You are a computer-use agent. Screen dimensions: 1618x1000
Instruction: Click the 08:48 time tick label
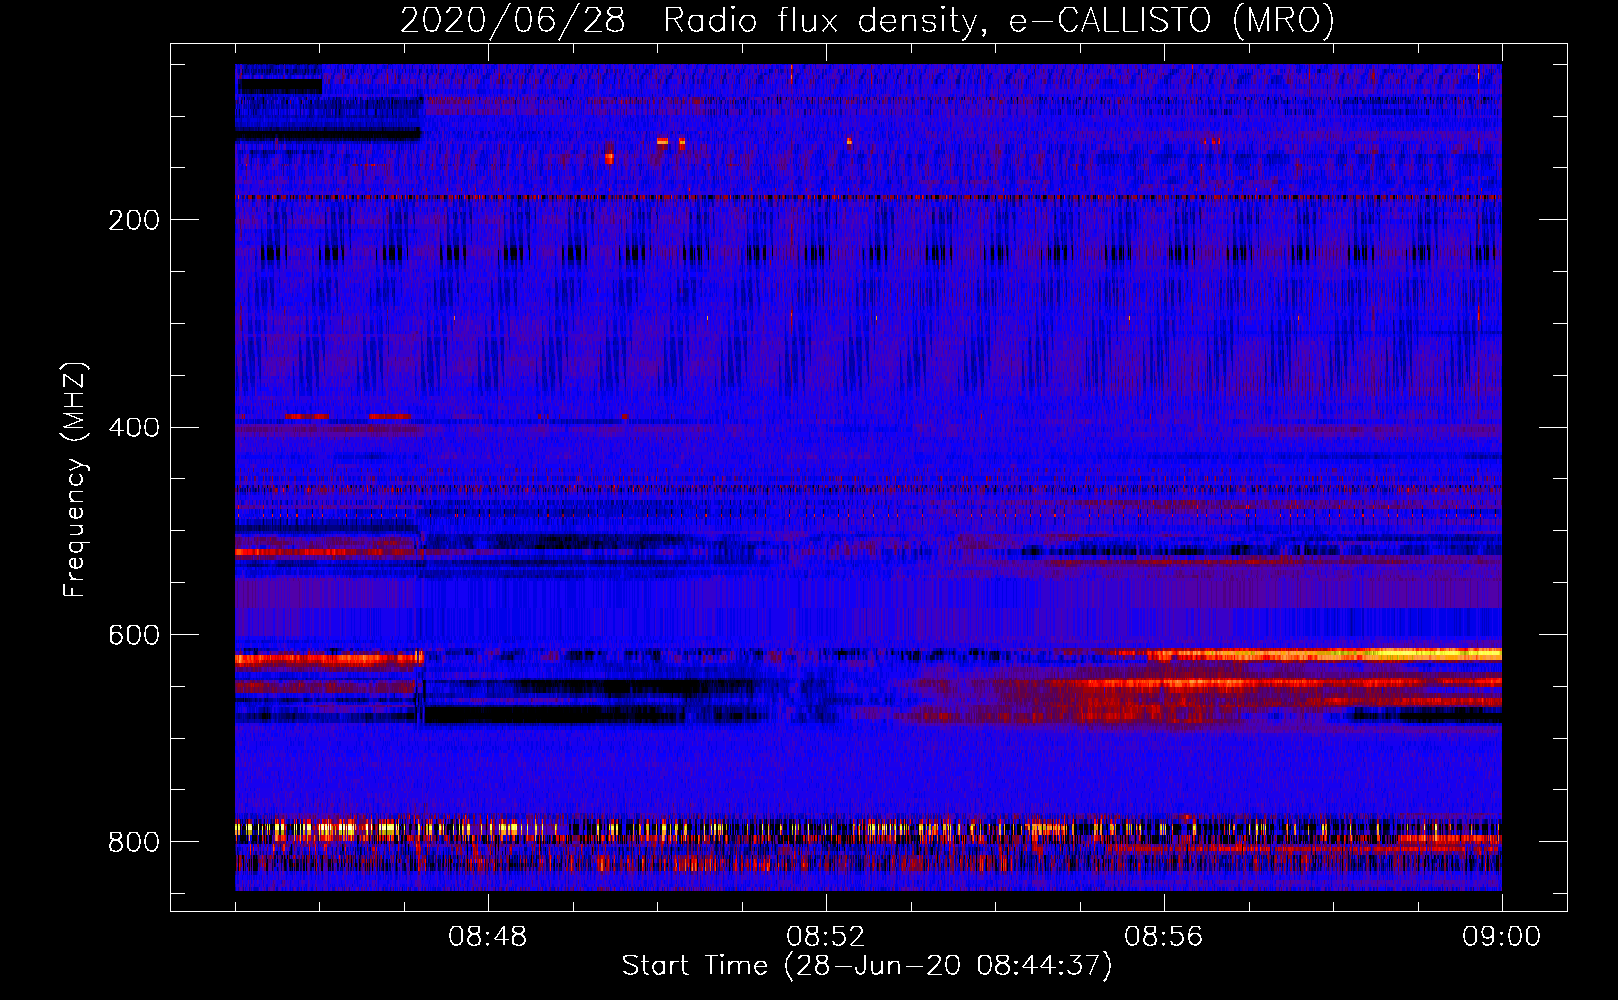[x=488, y=937]
